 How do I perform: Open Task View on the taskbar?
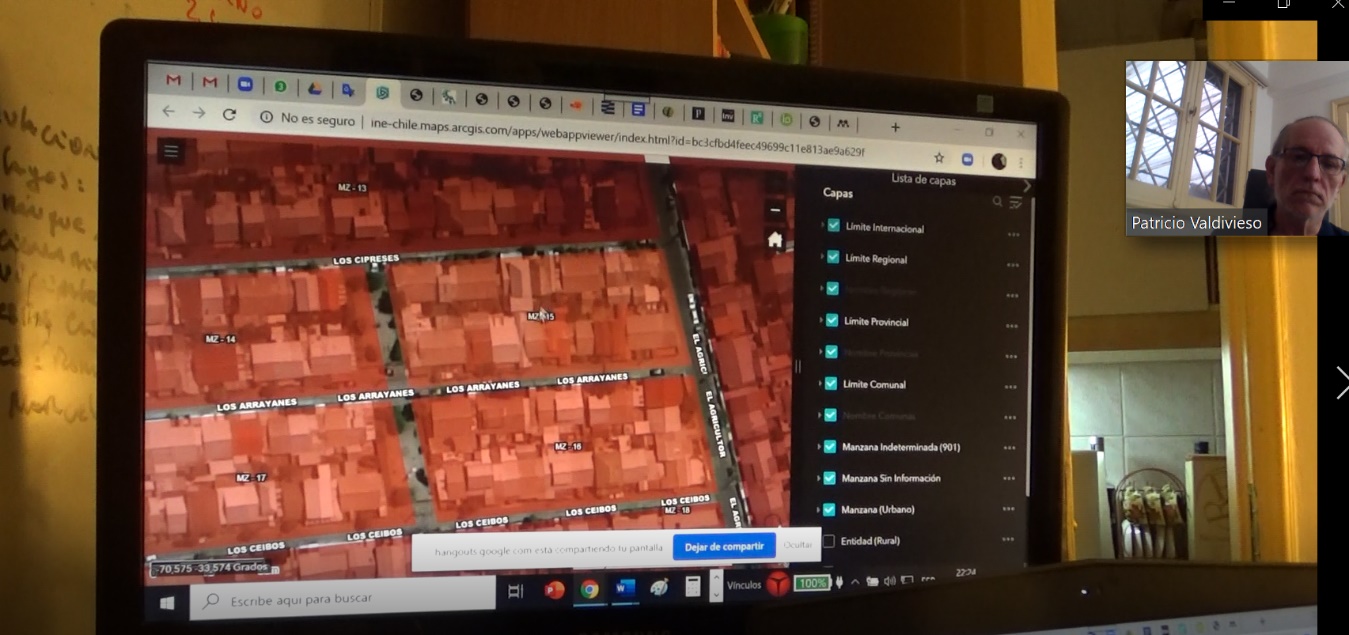click(516, 591)
